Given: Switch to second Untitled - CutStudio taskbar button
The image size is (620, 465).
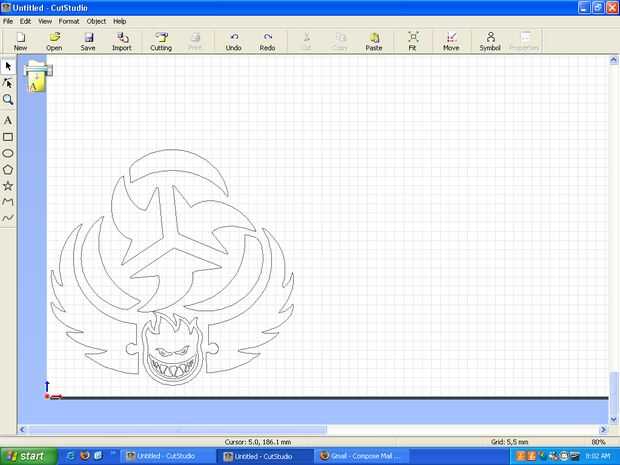Looking at the screenshot, I should point(265,456).
